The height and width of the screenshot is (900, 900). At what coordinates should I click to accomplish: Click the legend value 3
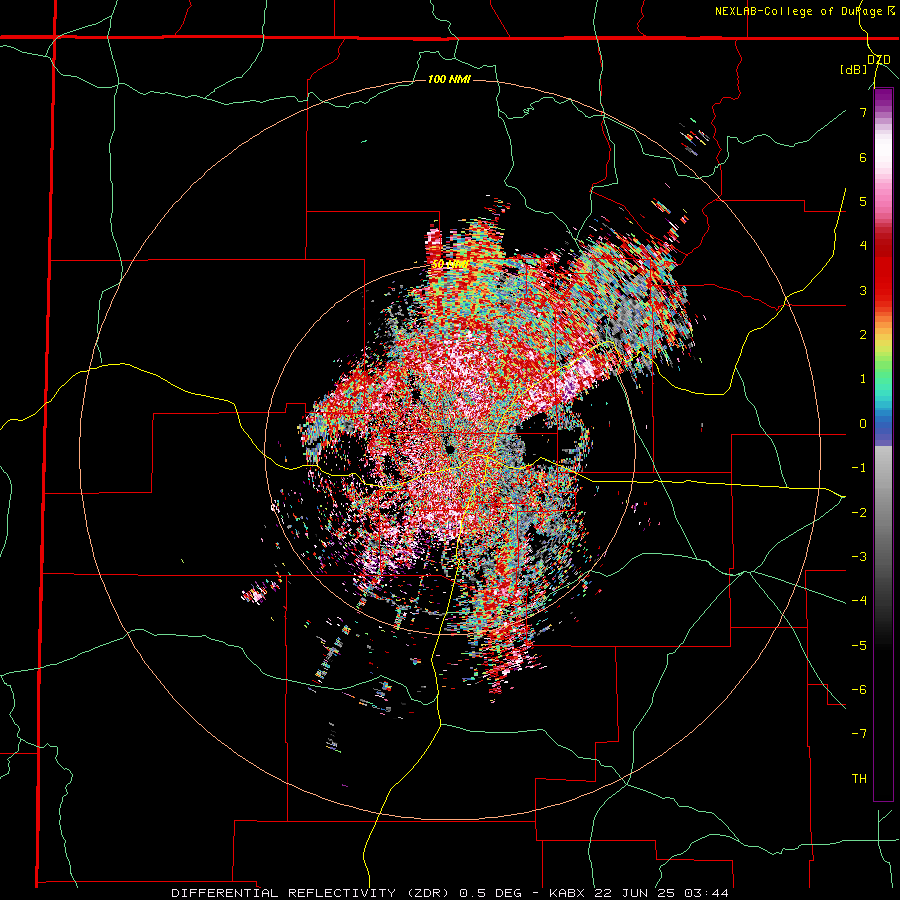[863, 290]
